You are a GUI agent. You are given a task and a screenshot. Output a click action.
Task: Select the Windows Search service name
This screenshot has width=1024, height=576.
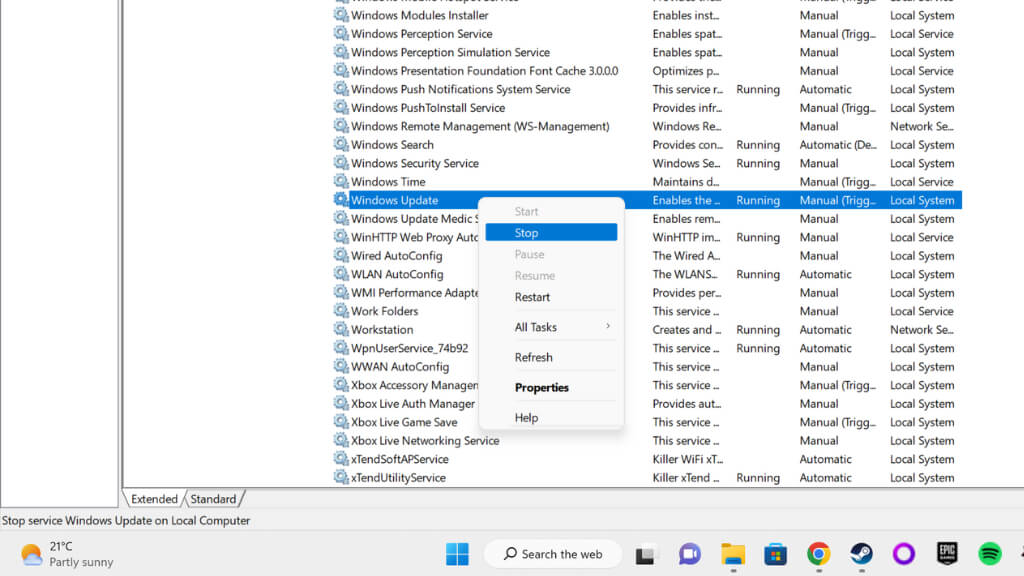tap(392, 145)
